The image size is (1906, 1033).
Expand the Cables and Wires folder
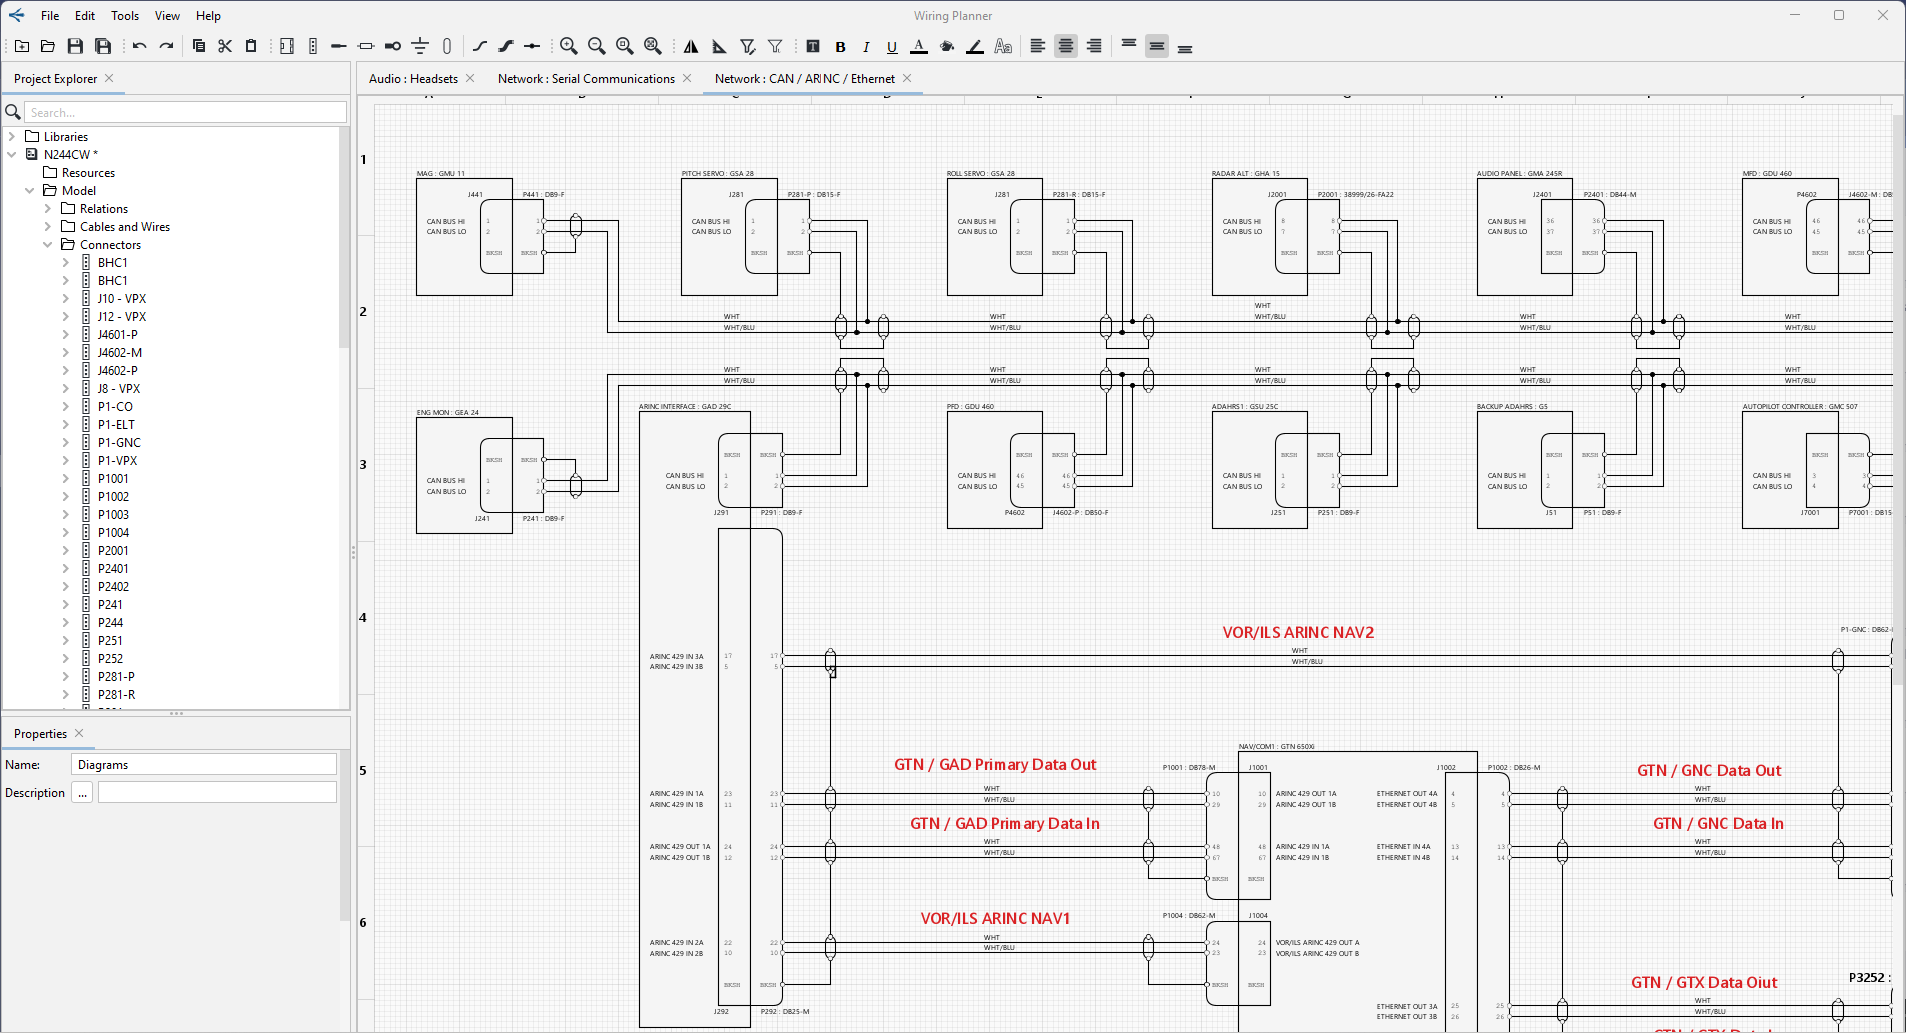coord(48,227)
